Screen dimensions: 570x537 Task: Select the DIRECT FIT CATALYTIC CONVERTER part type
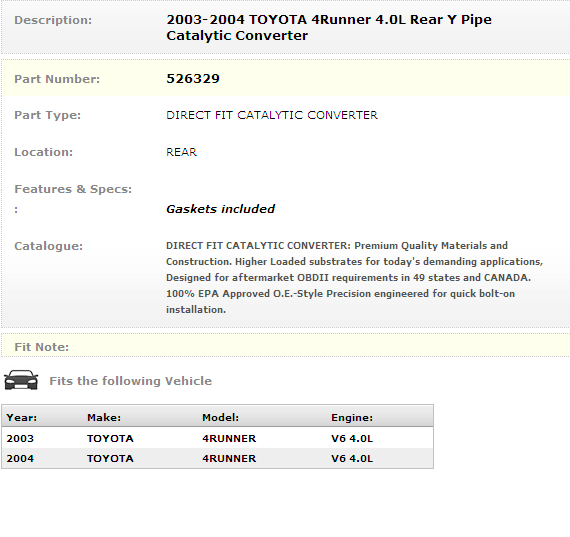pyautogui.click(x=272, y=115)
